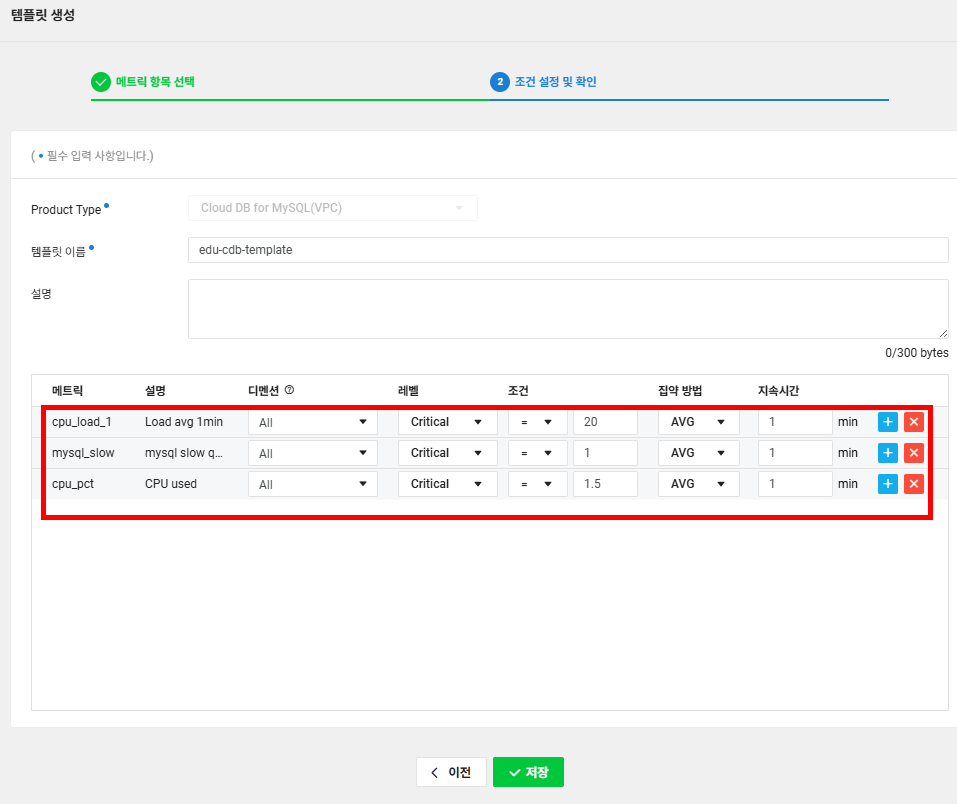Edit threshold value 20 for cpu_load_1
The image size is (957, 804).
[x=605, y=422]
